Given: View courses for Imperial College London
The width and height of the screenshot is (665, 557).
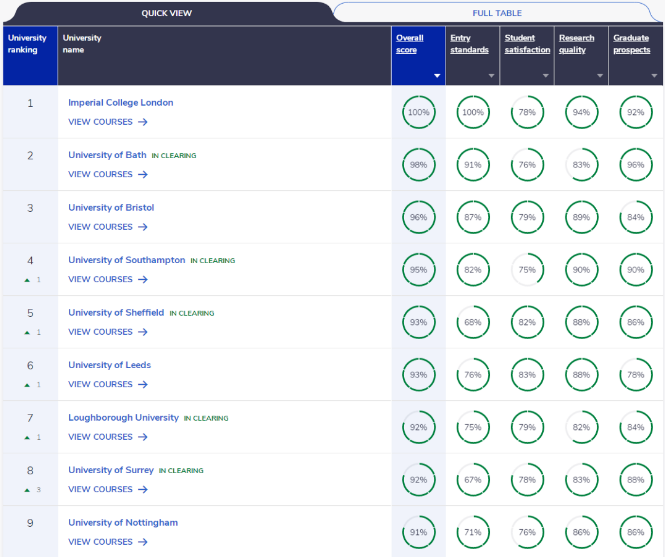Looking at the screenshot, I should (x=108, y=122).
